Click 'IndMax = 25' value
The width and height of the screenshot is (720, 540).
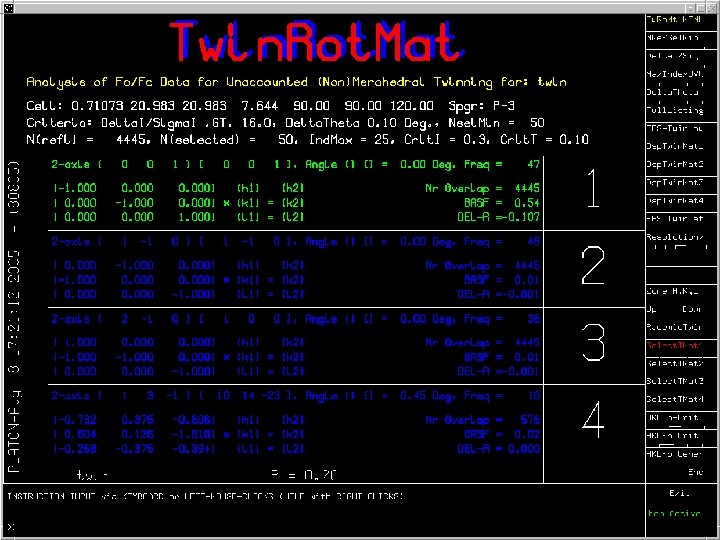(x=351, y=140)
